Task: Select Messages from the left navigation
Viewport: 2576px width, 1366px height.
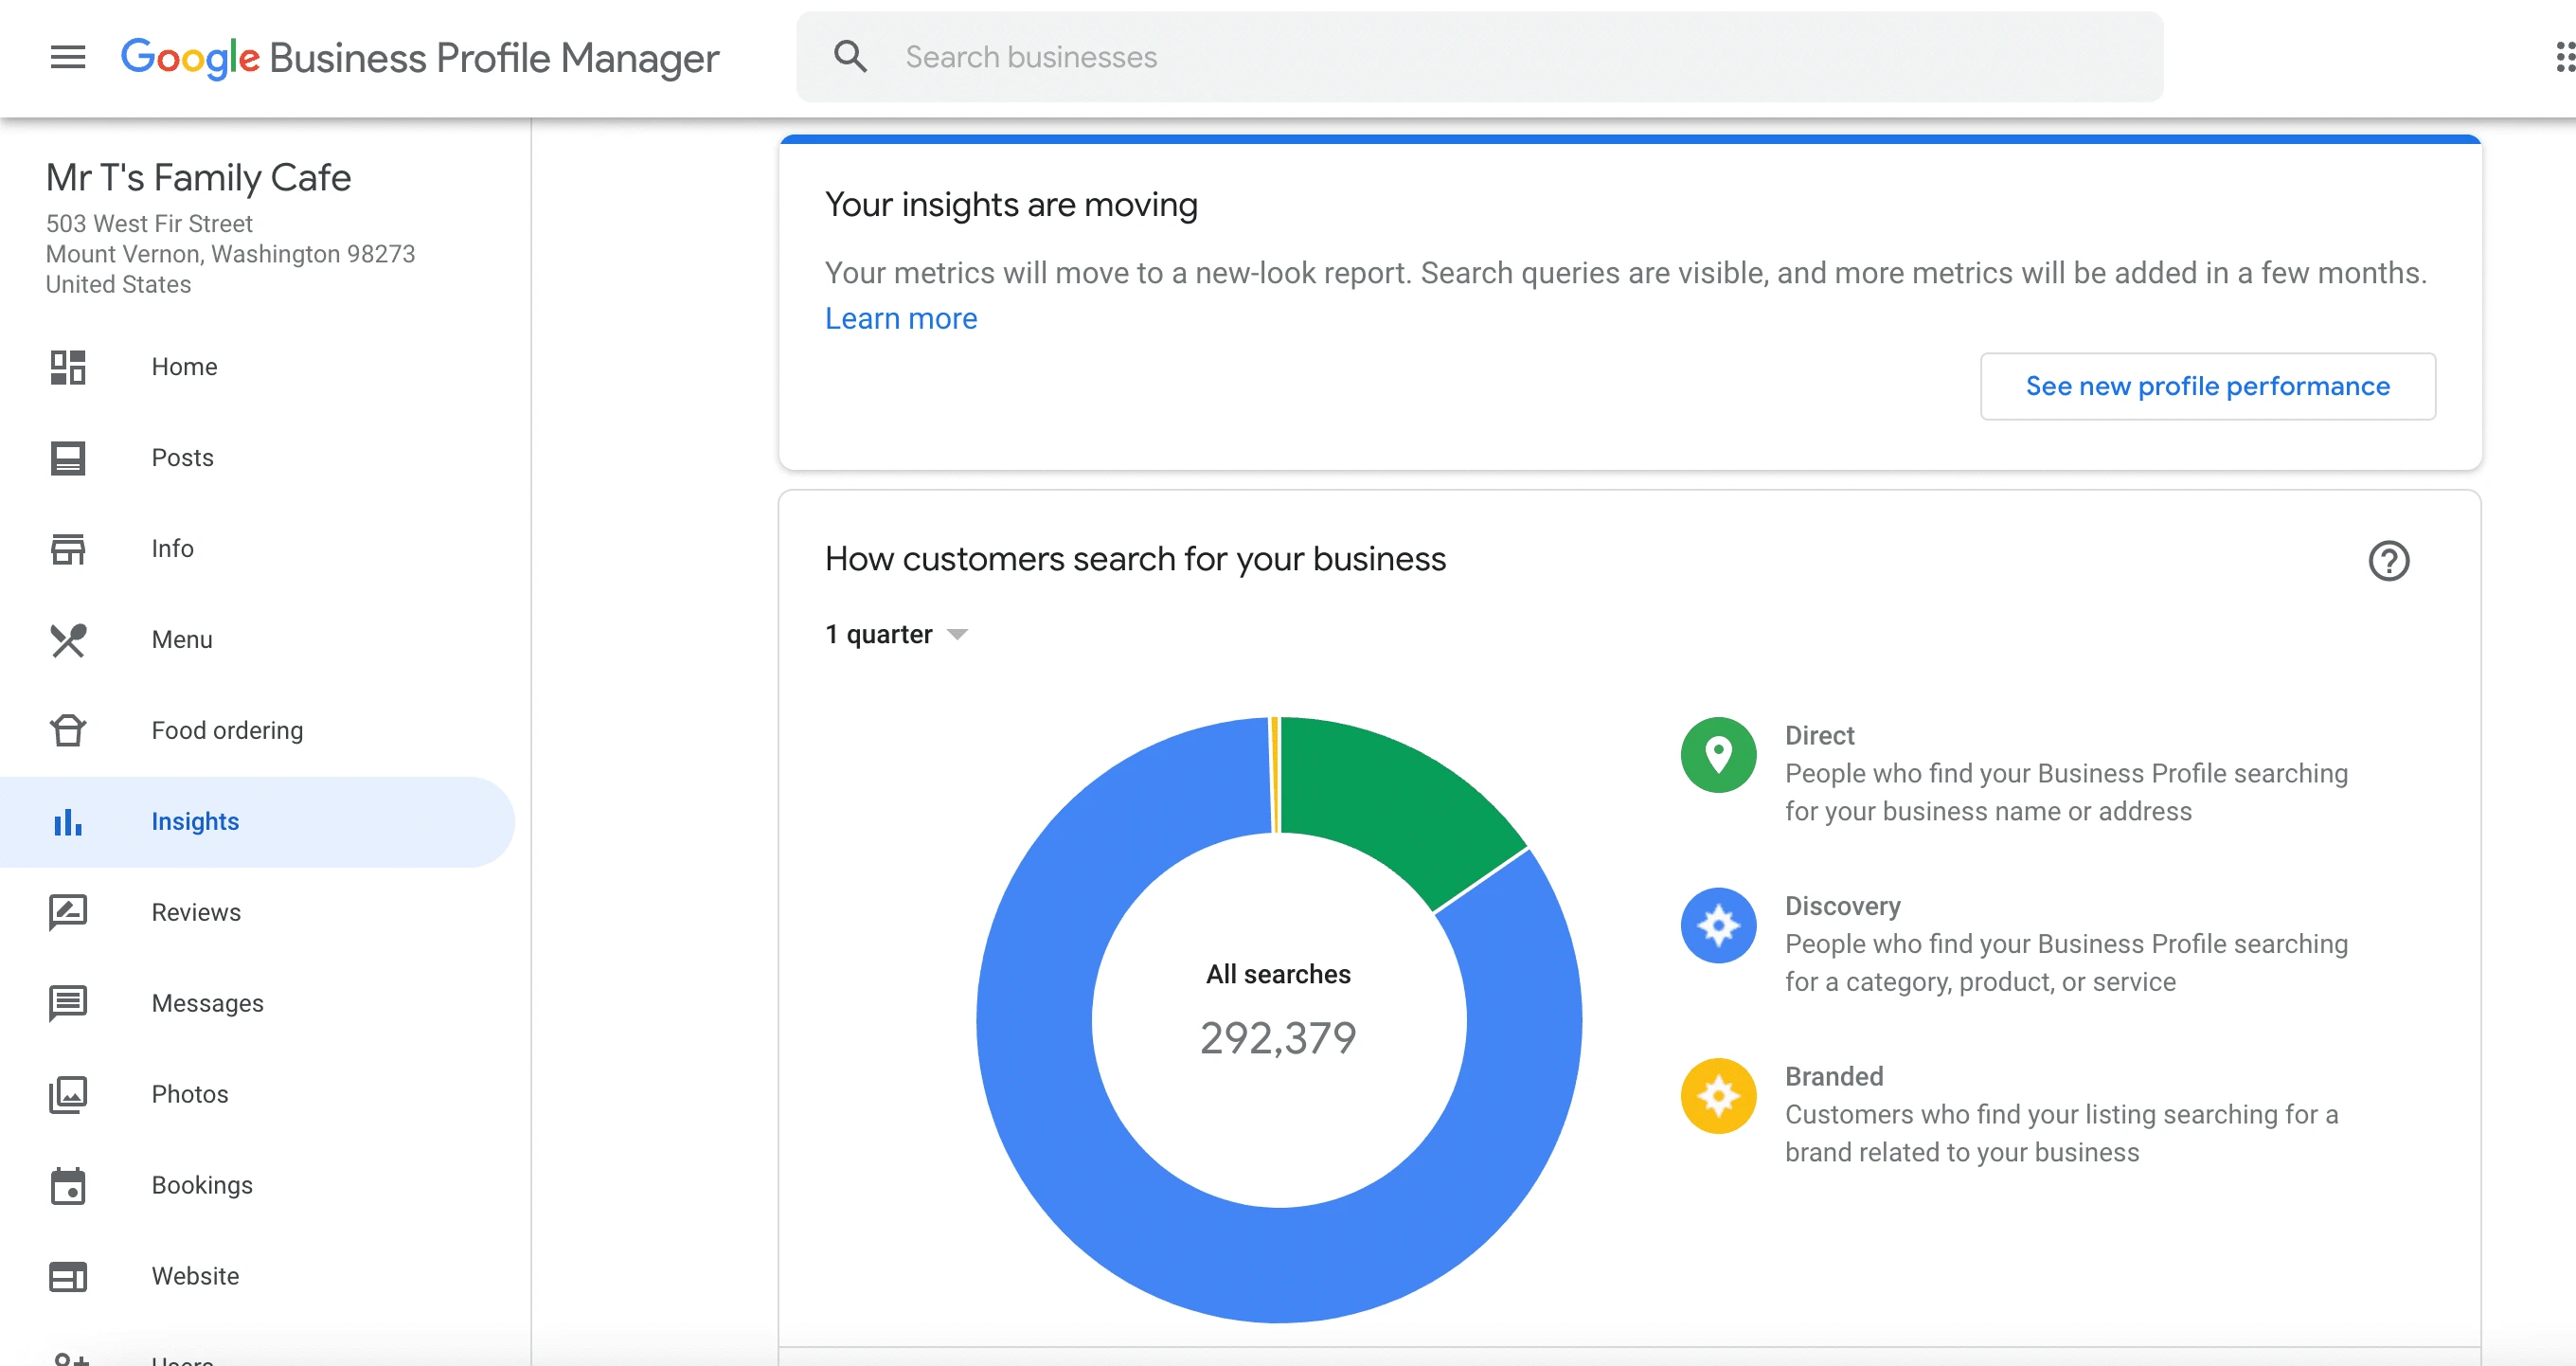Action: [x=207, y=1003]
